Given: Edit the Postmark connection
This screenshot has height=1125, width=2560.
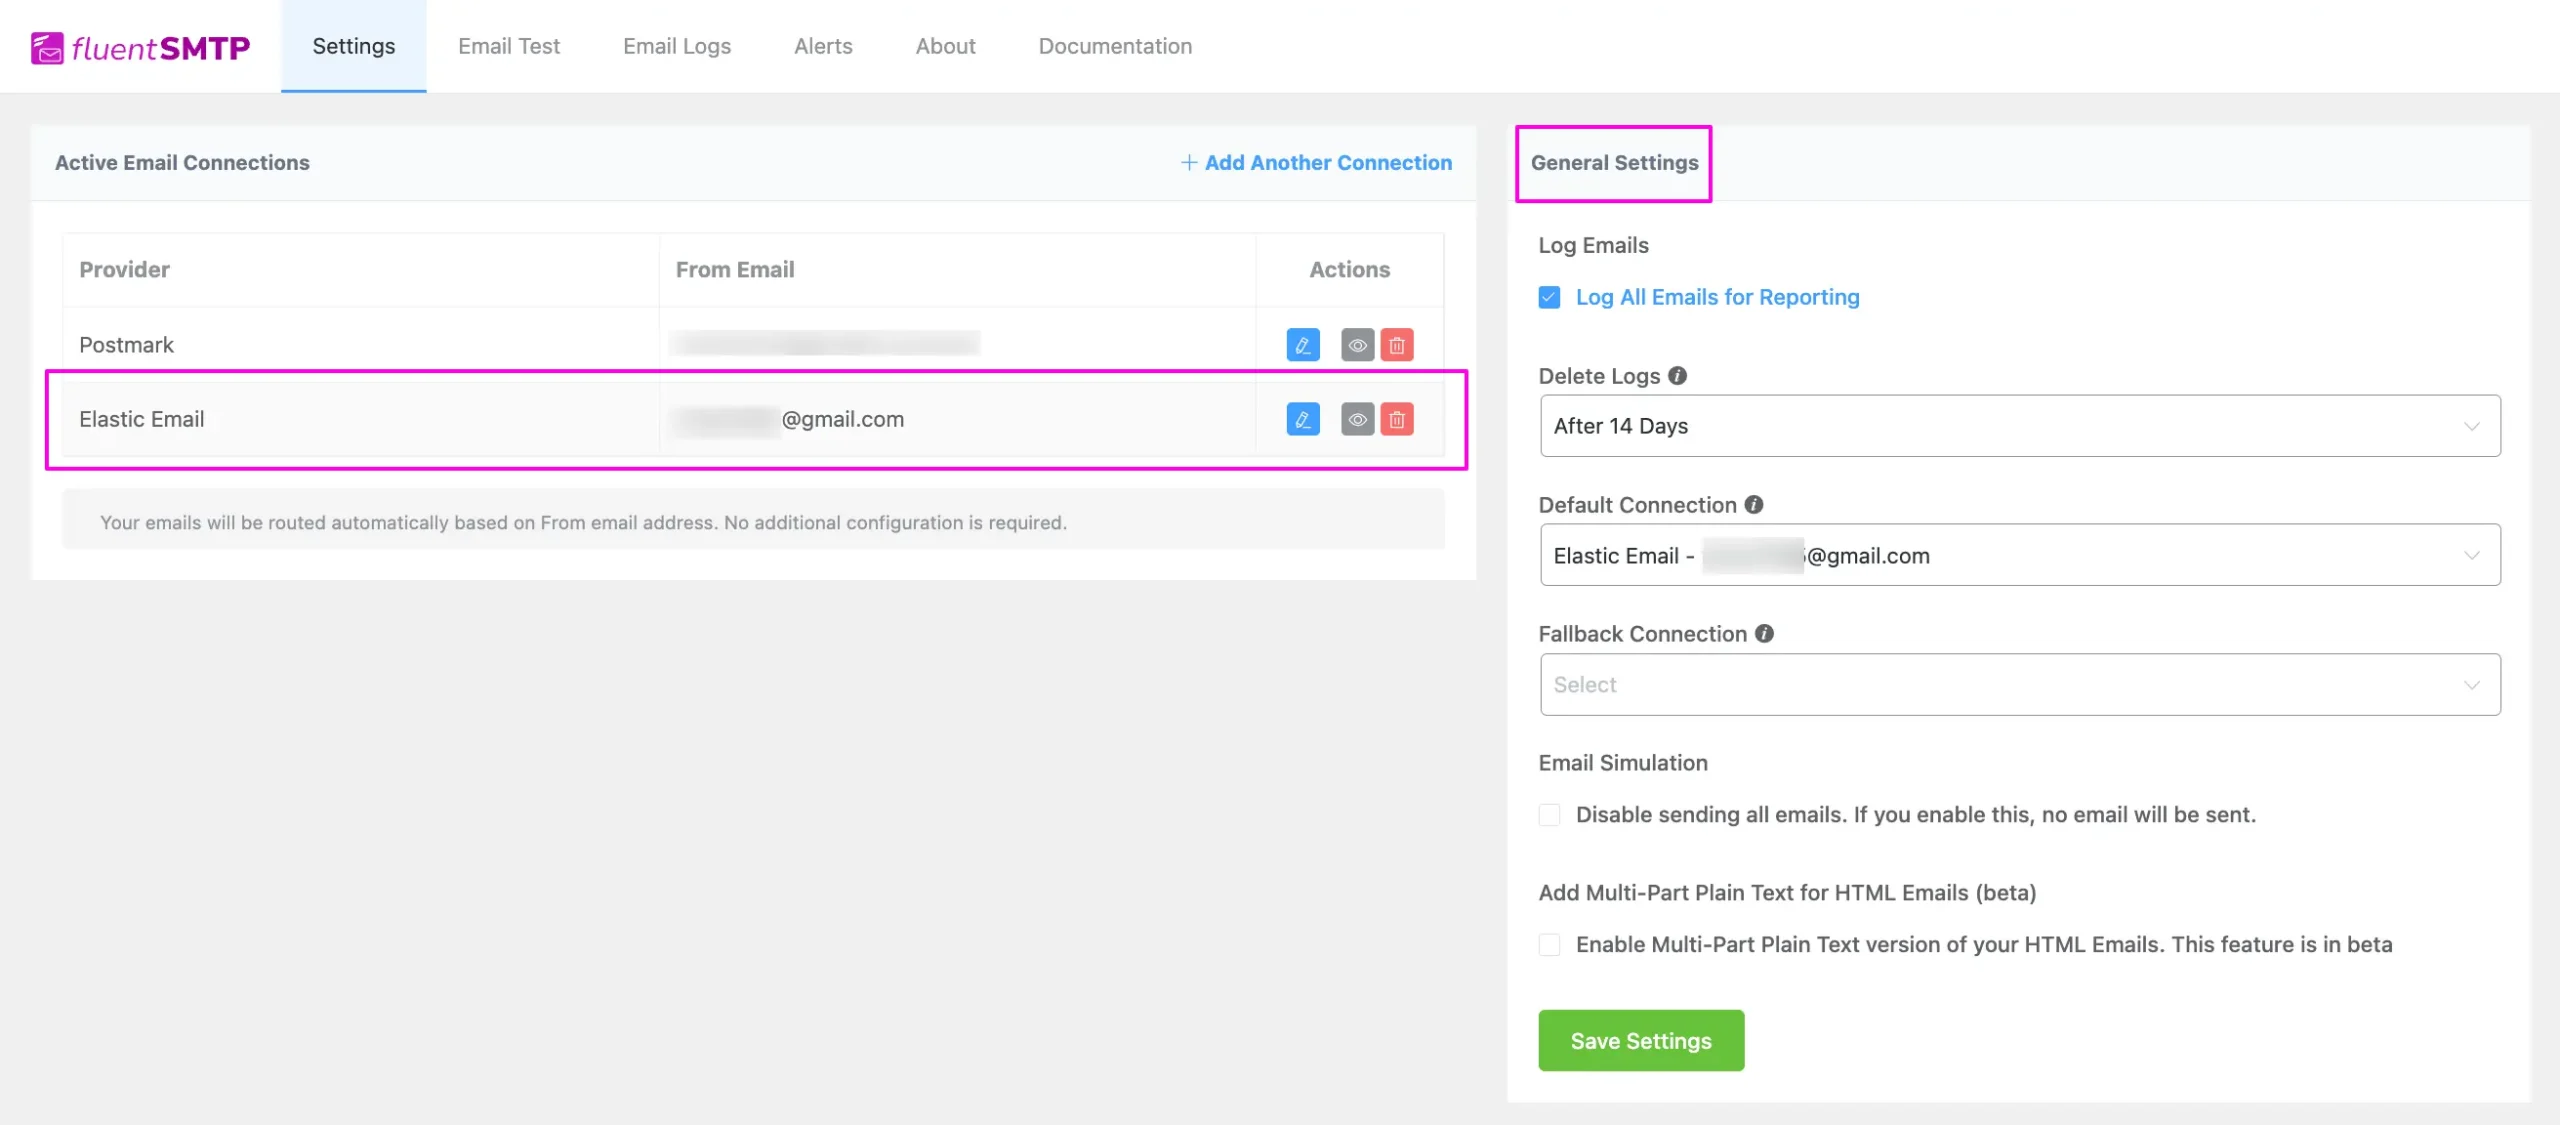Looking at the screenshot, I should tap(1302, 345).
